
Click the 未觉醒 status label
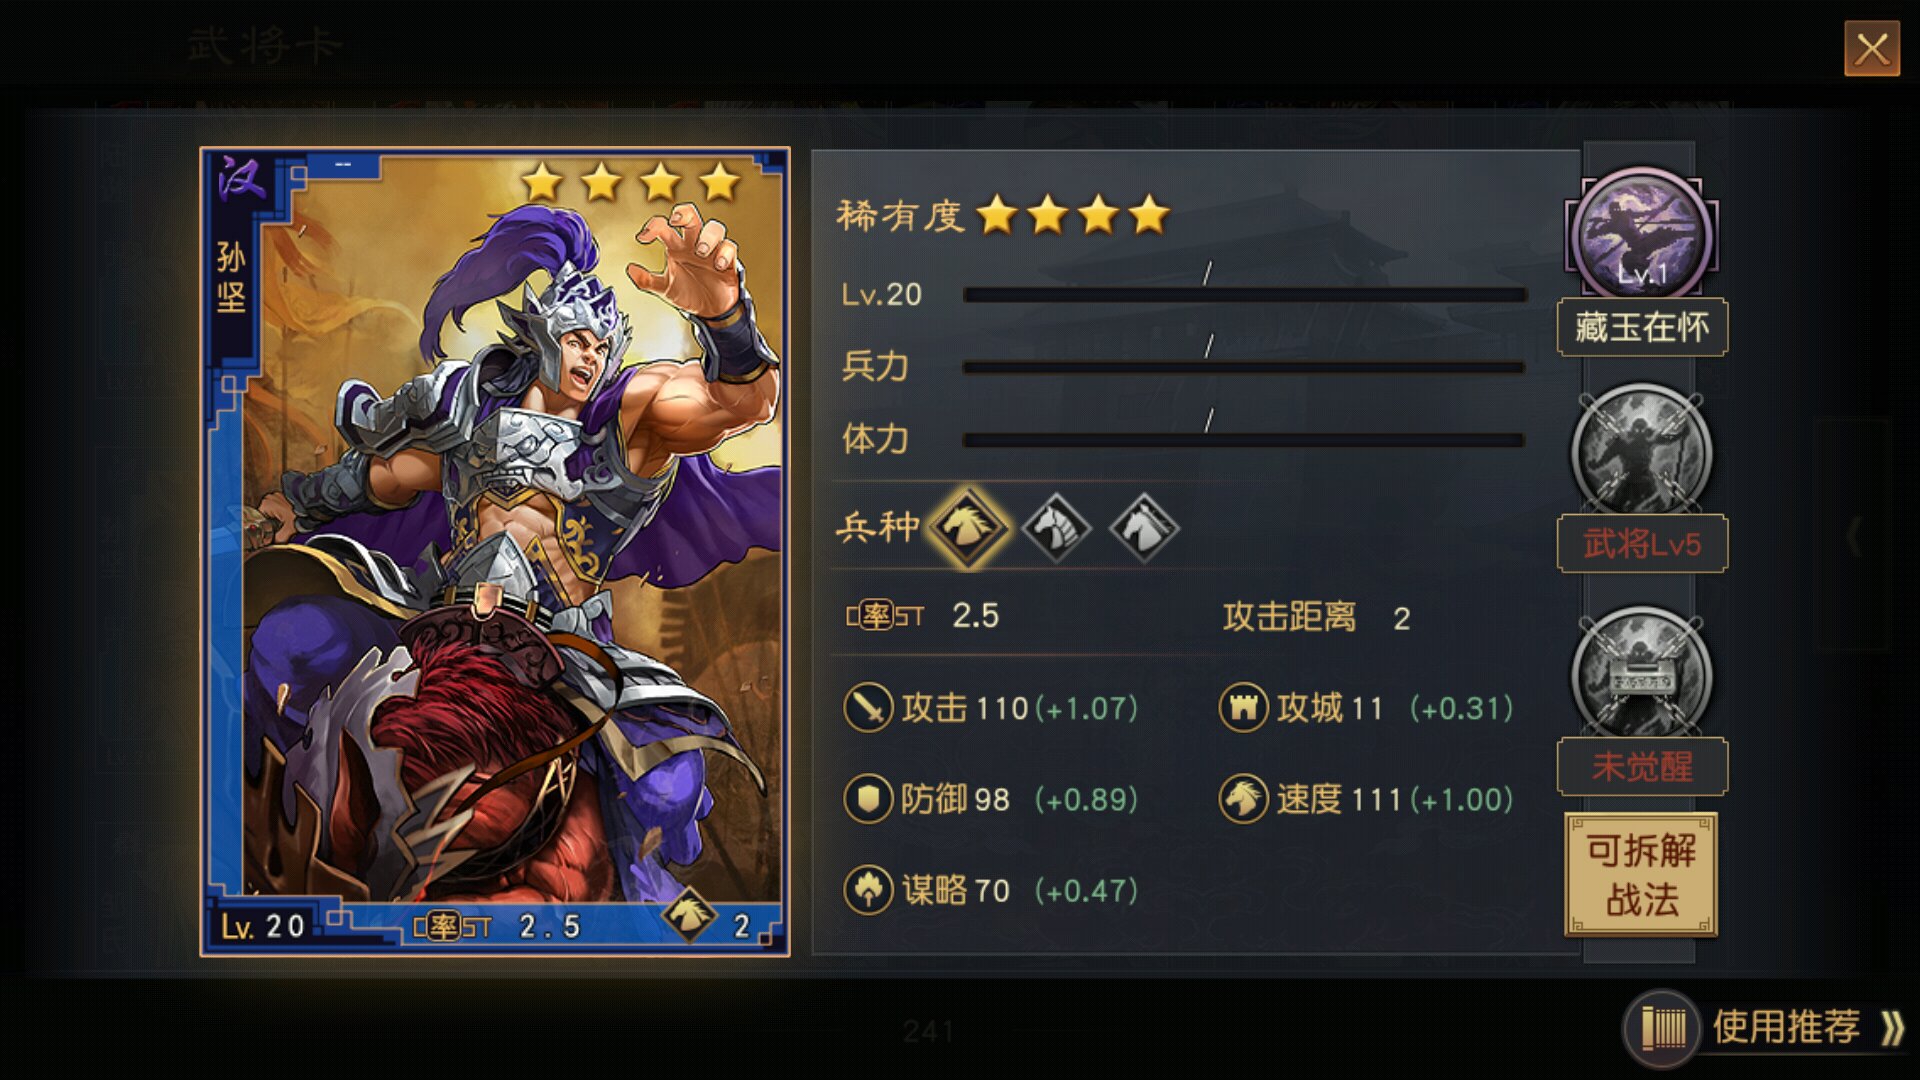[x=1642, y=767]
